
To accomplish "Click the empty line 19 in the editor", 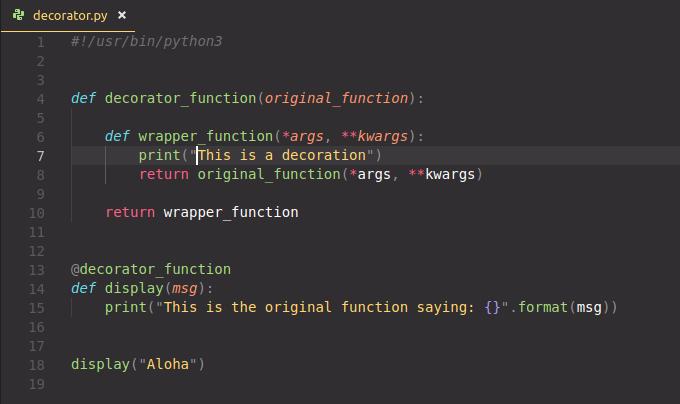I will [x=300, y=384].
